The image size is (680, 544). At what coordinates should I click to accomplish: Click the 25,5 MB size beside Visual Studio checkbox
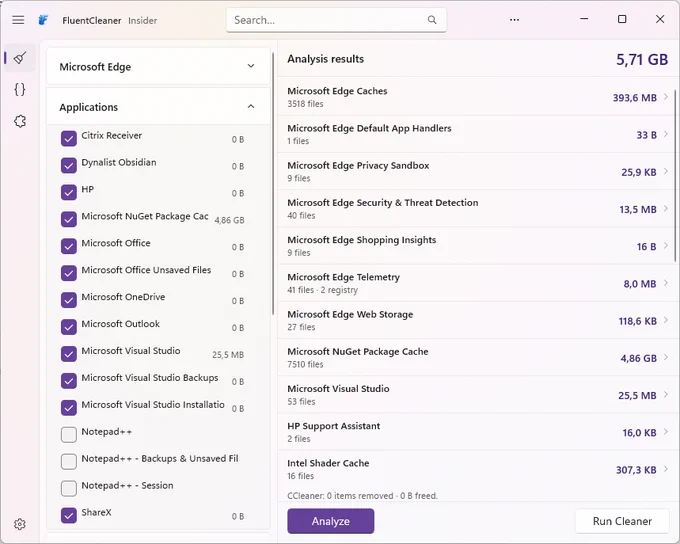(x=228, y=355)
